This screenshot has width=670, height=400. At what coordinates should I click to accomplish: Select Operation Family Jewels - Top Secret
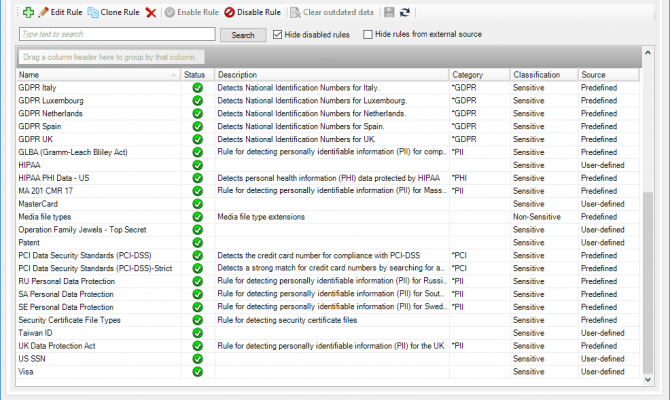82,229
